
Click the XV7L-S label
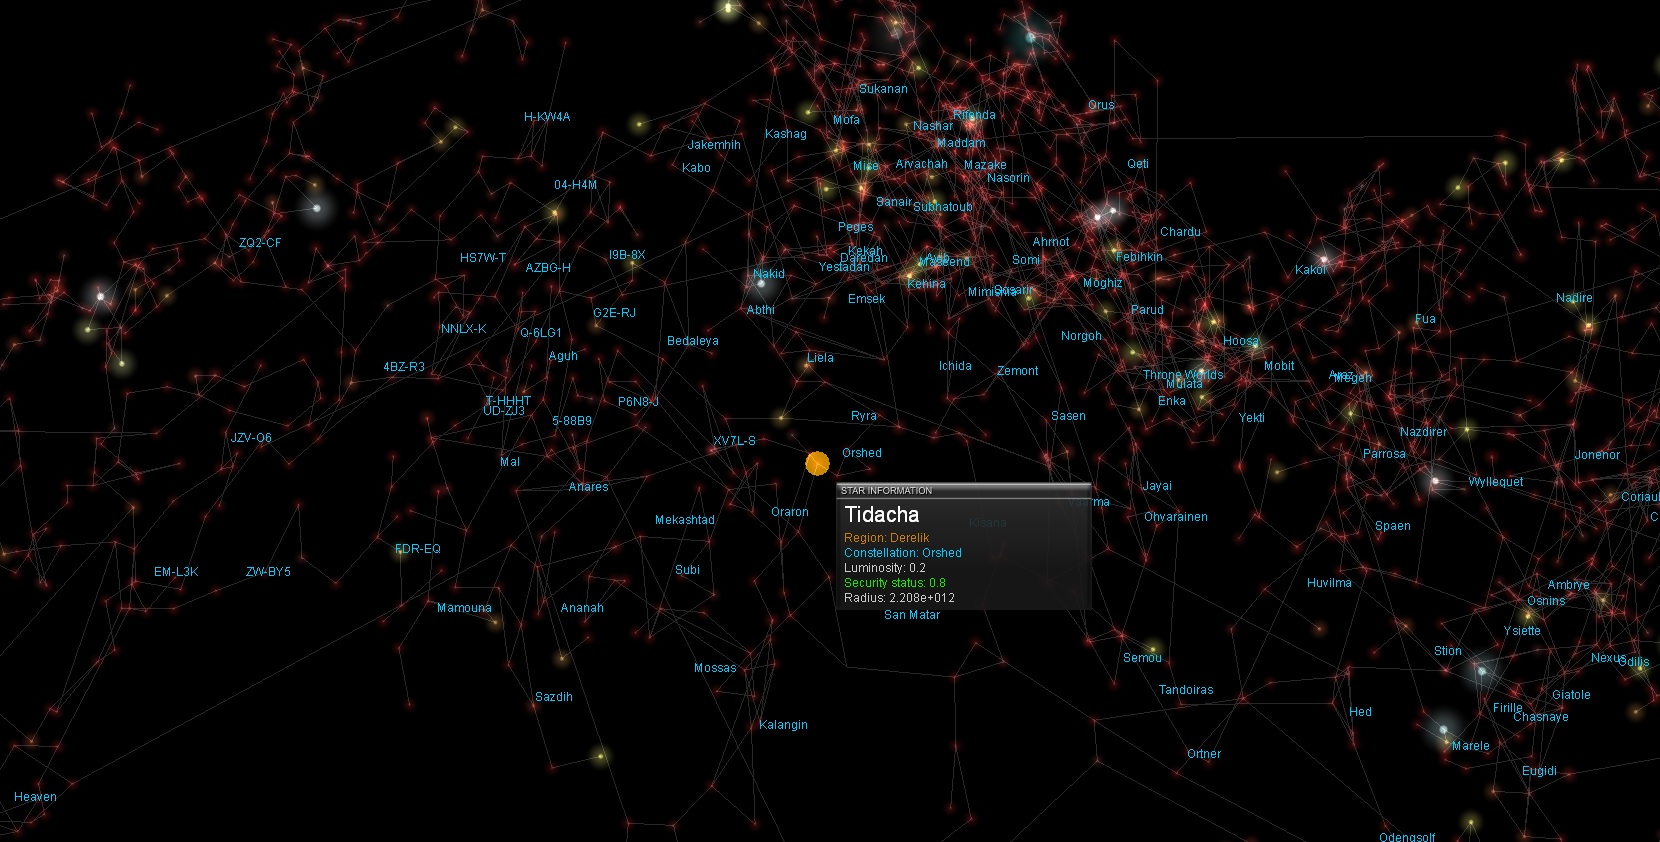point(735,441)
